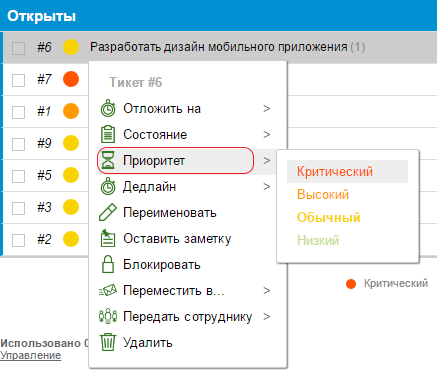Screen dimensions: 437x380
Task: Click the stopwatch icon beside Дедлайн
Action: pyautogui.click(x=108, y=186)
